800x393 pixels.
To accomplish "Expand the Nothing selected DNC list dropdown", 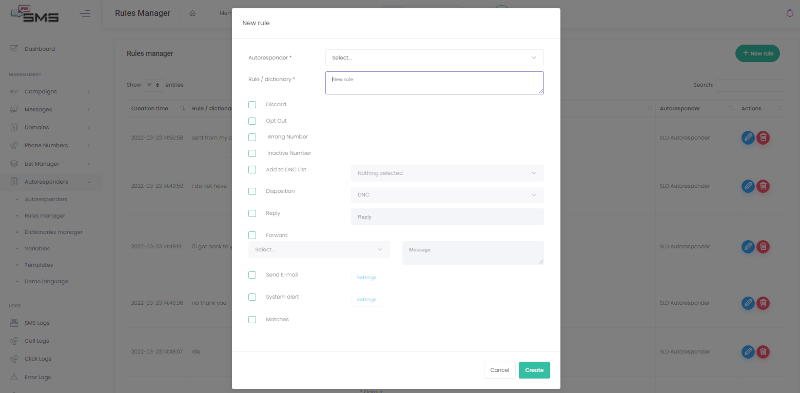I will point(447,174).
